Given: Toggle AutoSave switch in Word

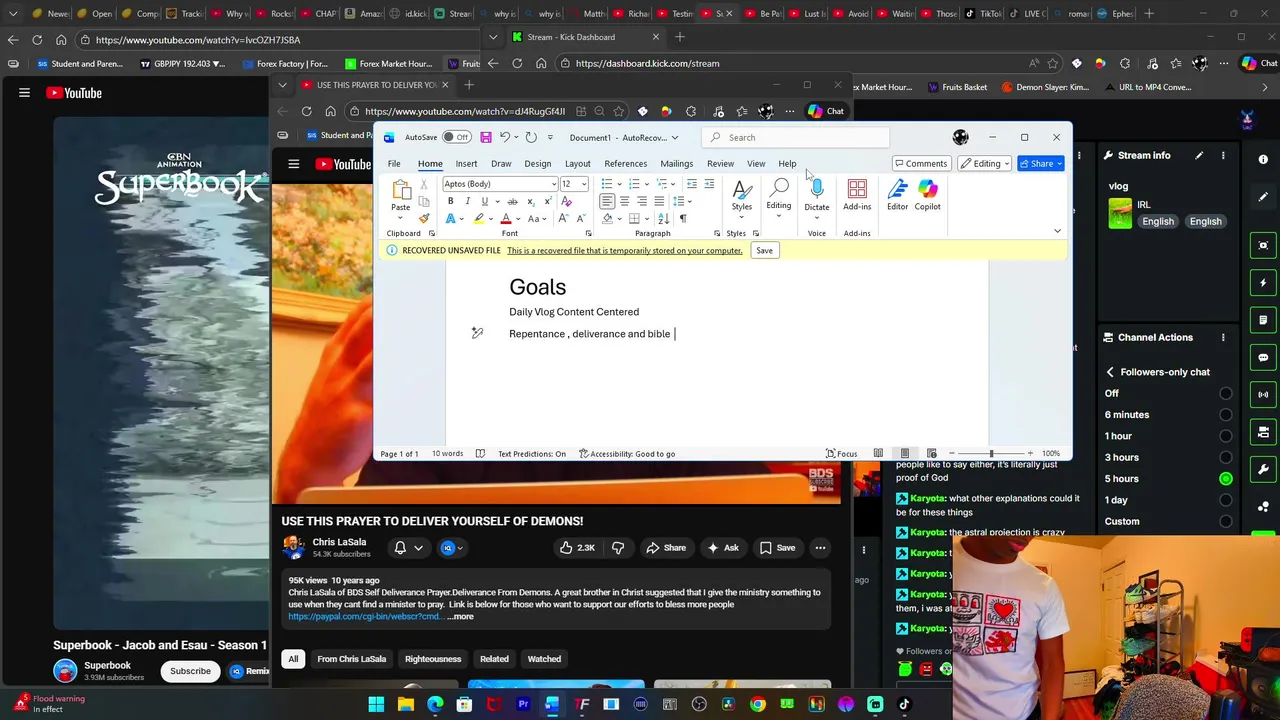Looking at the screenshot, I should (x=457, y=137).
